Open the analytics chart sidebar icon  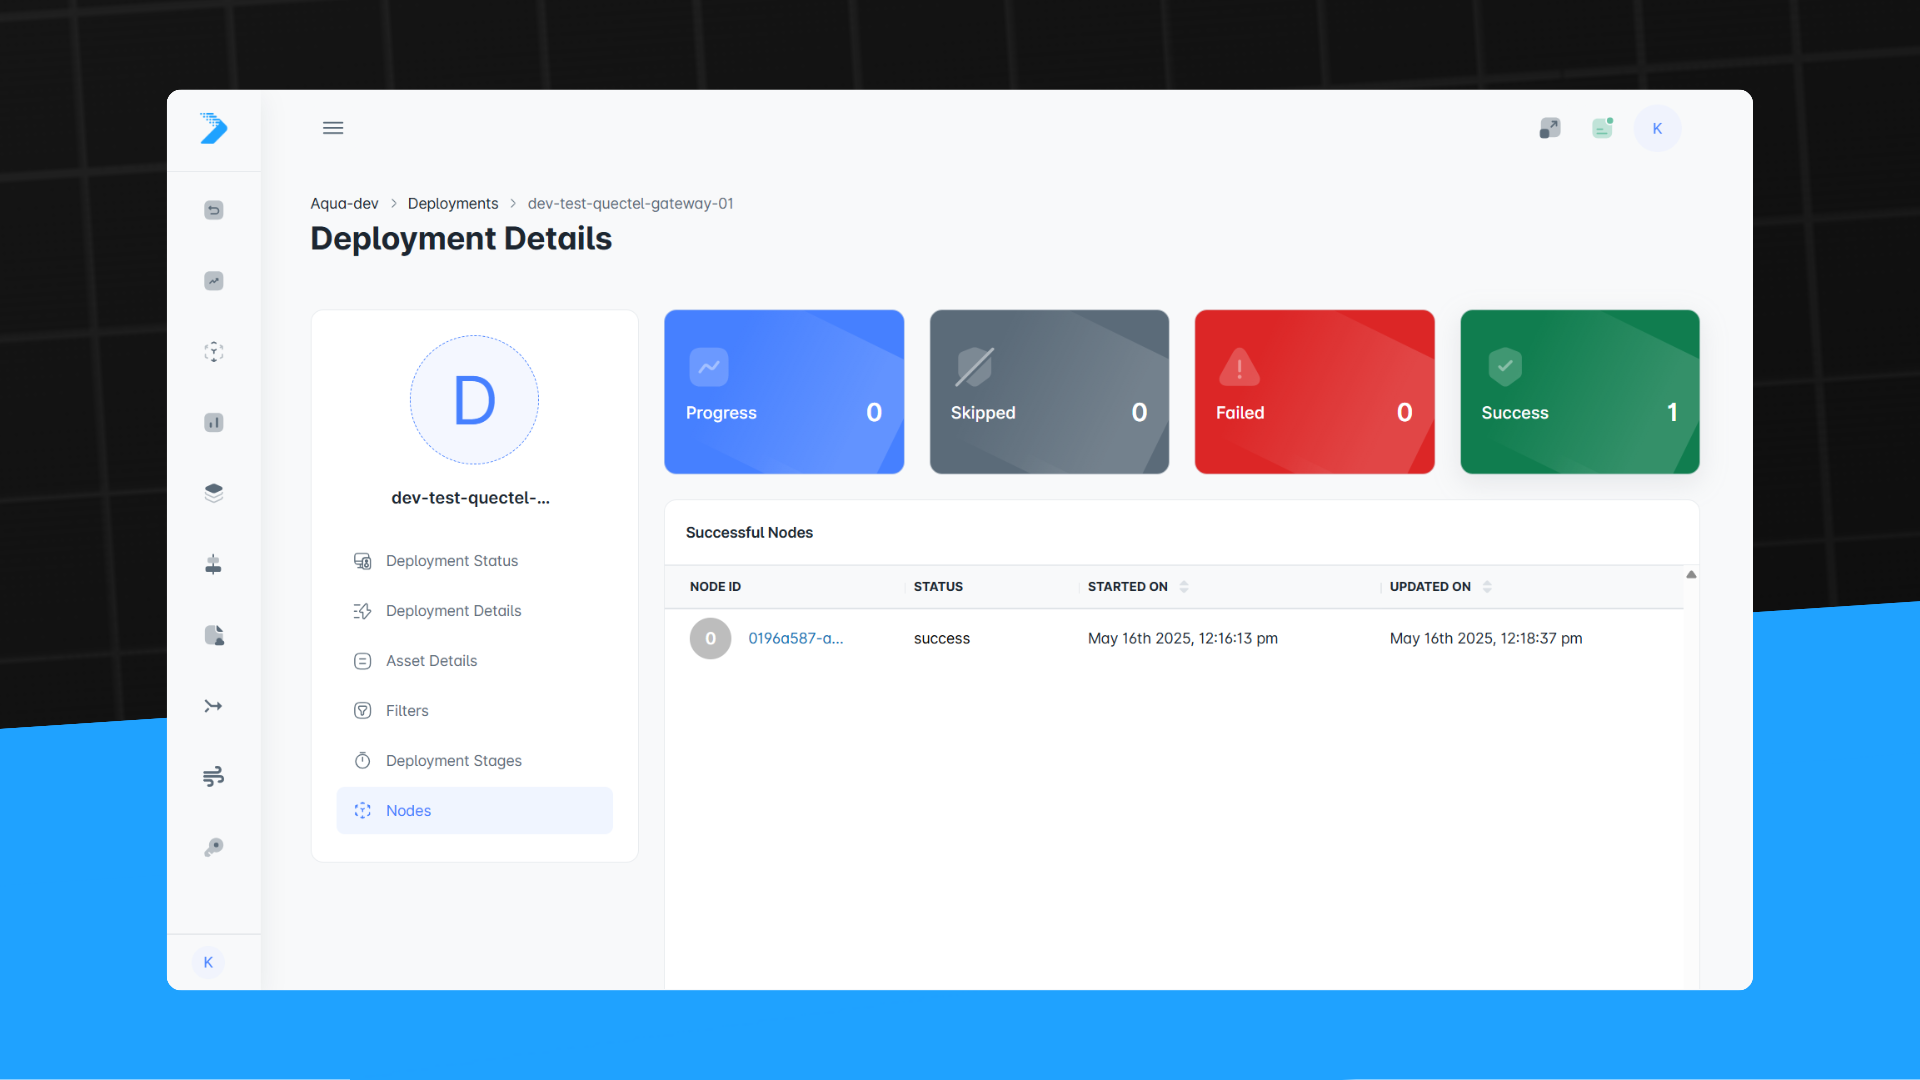pos(213,281)
